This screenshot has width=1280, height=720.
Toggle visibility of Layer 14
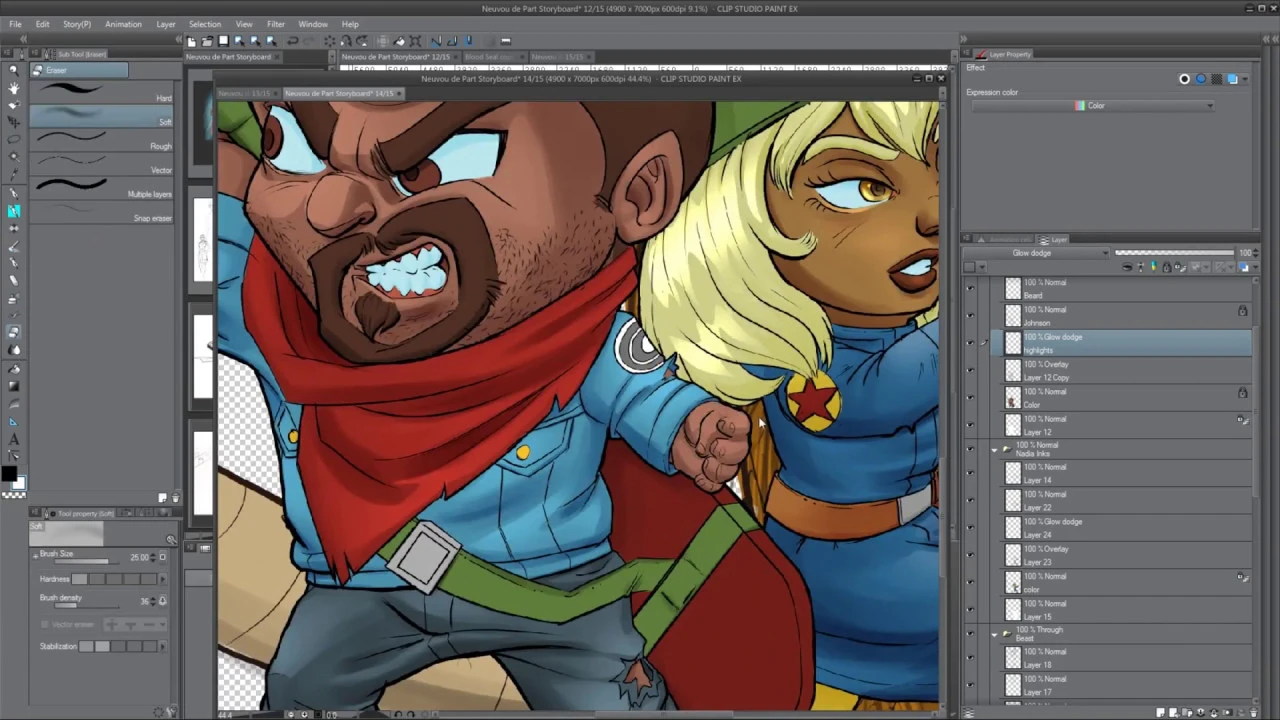coord(969,473)
